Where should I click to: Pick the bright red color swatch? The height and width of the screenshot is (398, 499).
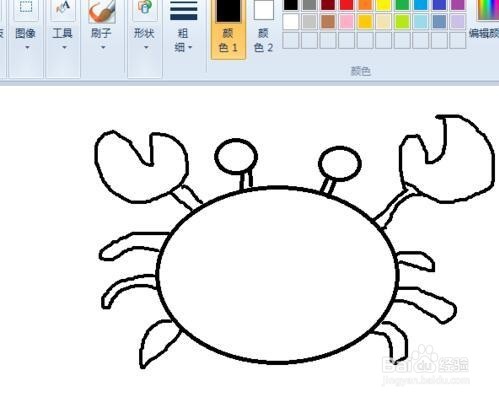click(x=347, y=4)
